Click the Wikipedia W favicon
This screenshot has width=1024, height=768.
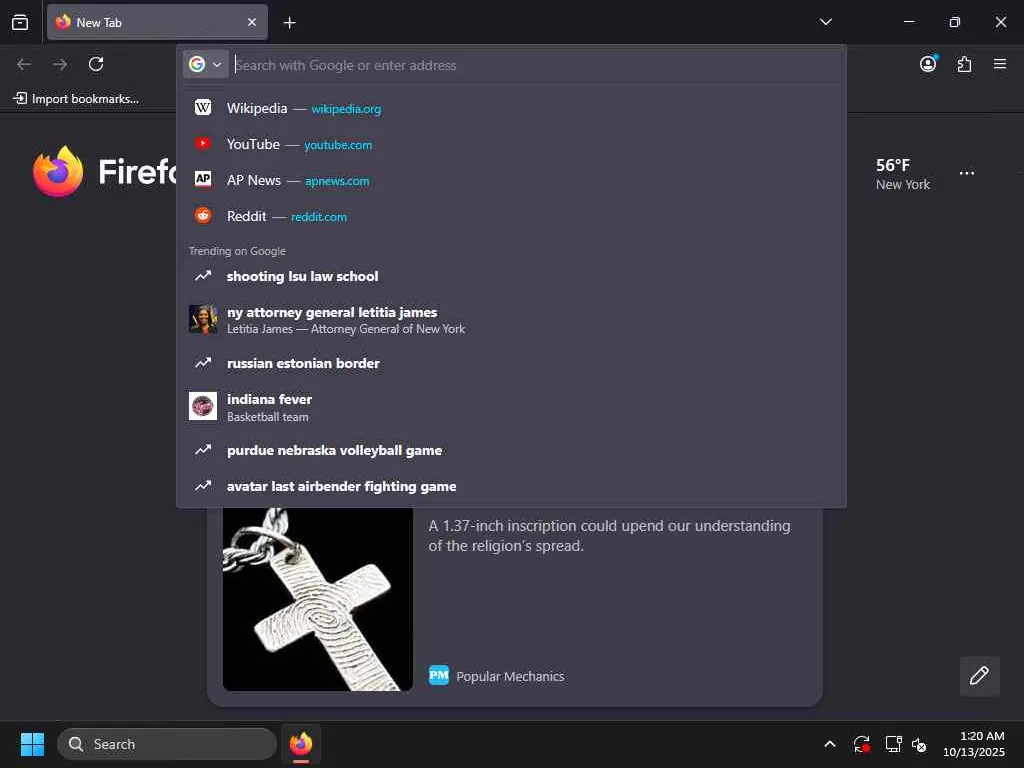click(x=203, y=108)
